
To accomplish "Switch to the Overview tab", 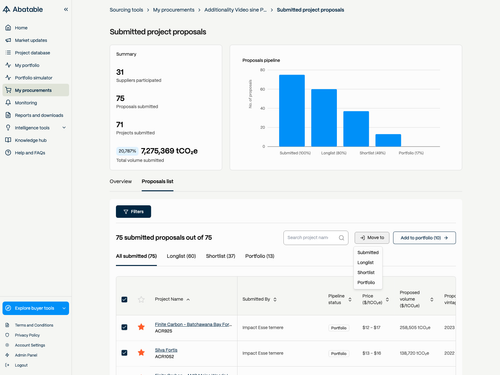I will 121,181.
